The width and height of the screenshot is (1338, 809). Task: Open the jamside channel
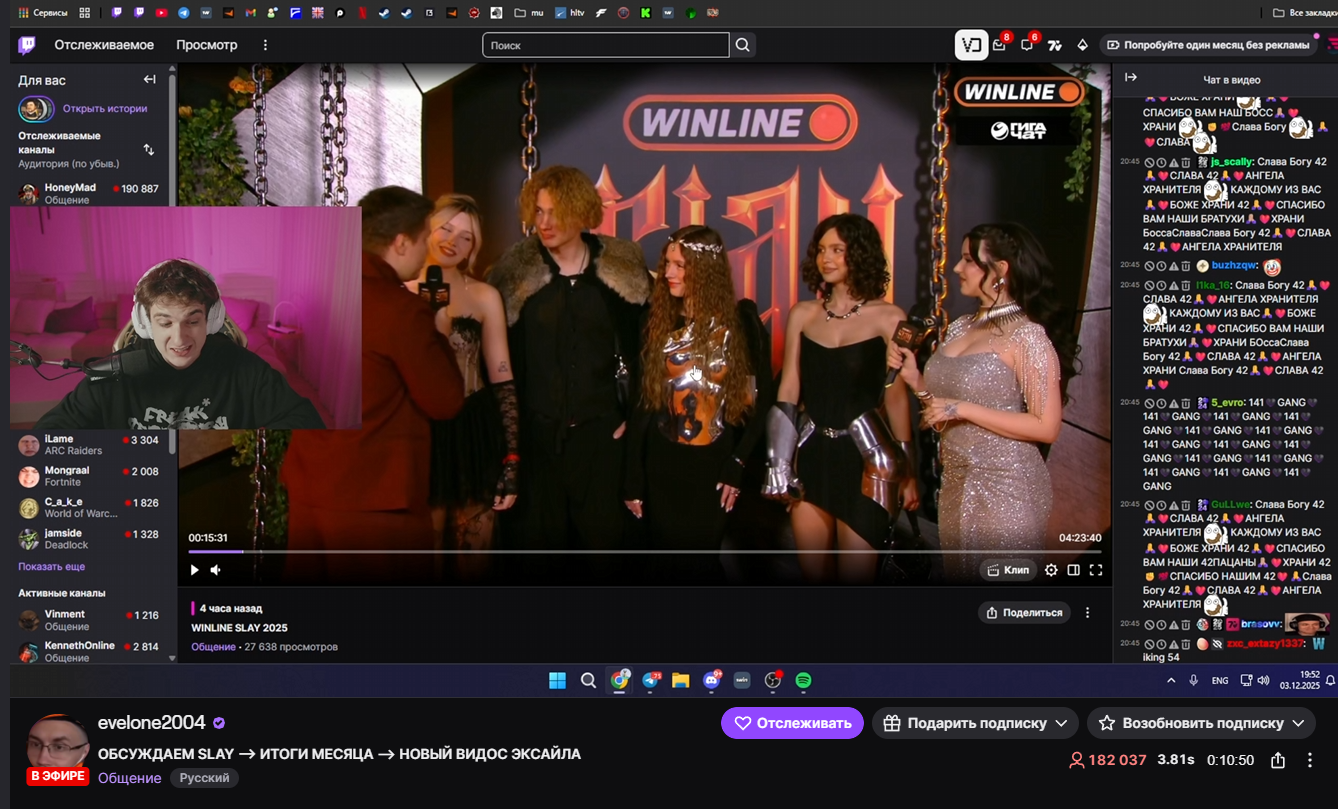tap(88, 539)
